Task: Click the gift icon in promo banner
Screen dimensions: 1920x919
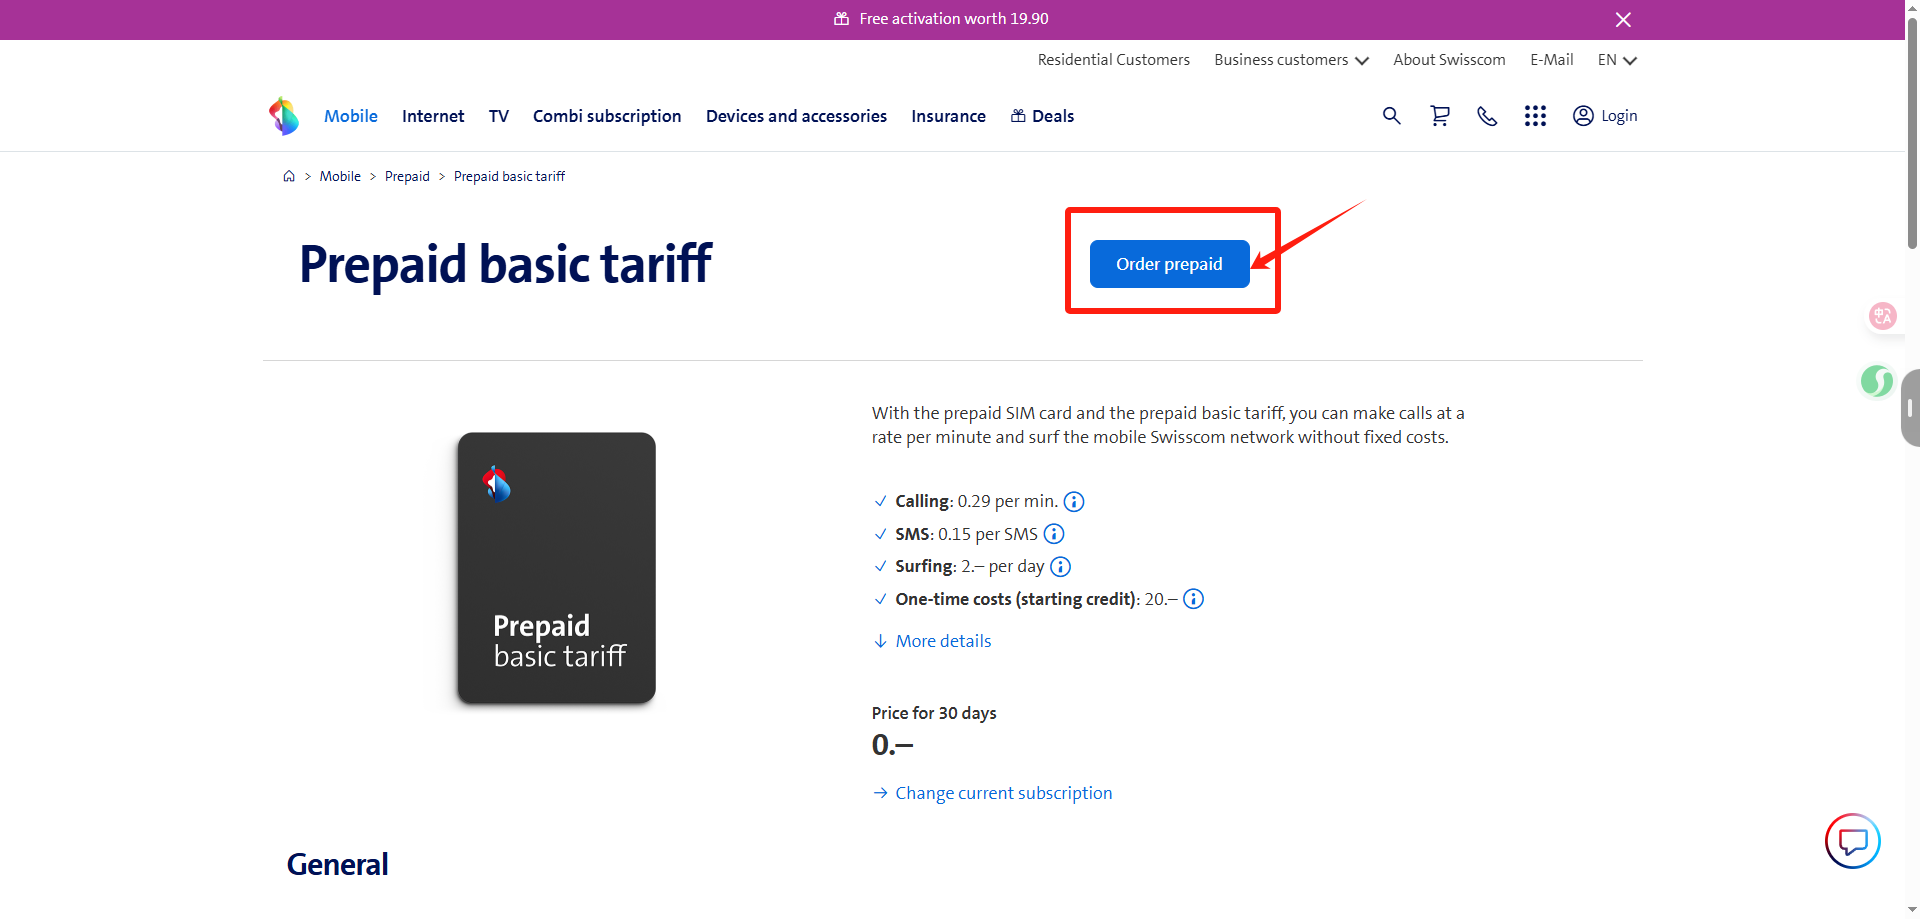Action: (x=842, y=19)
